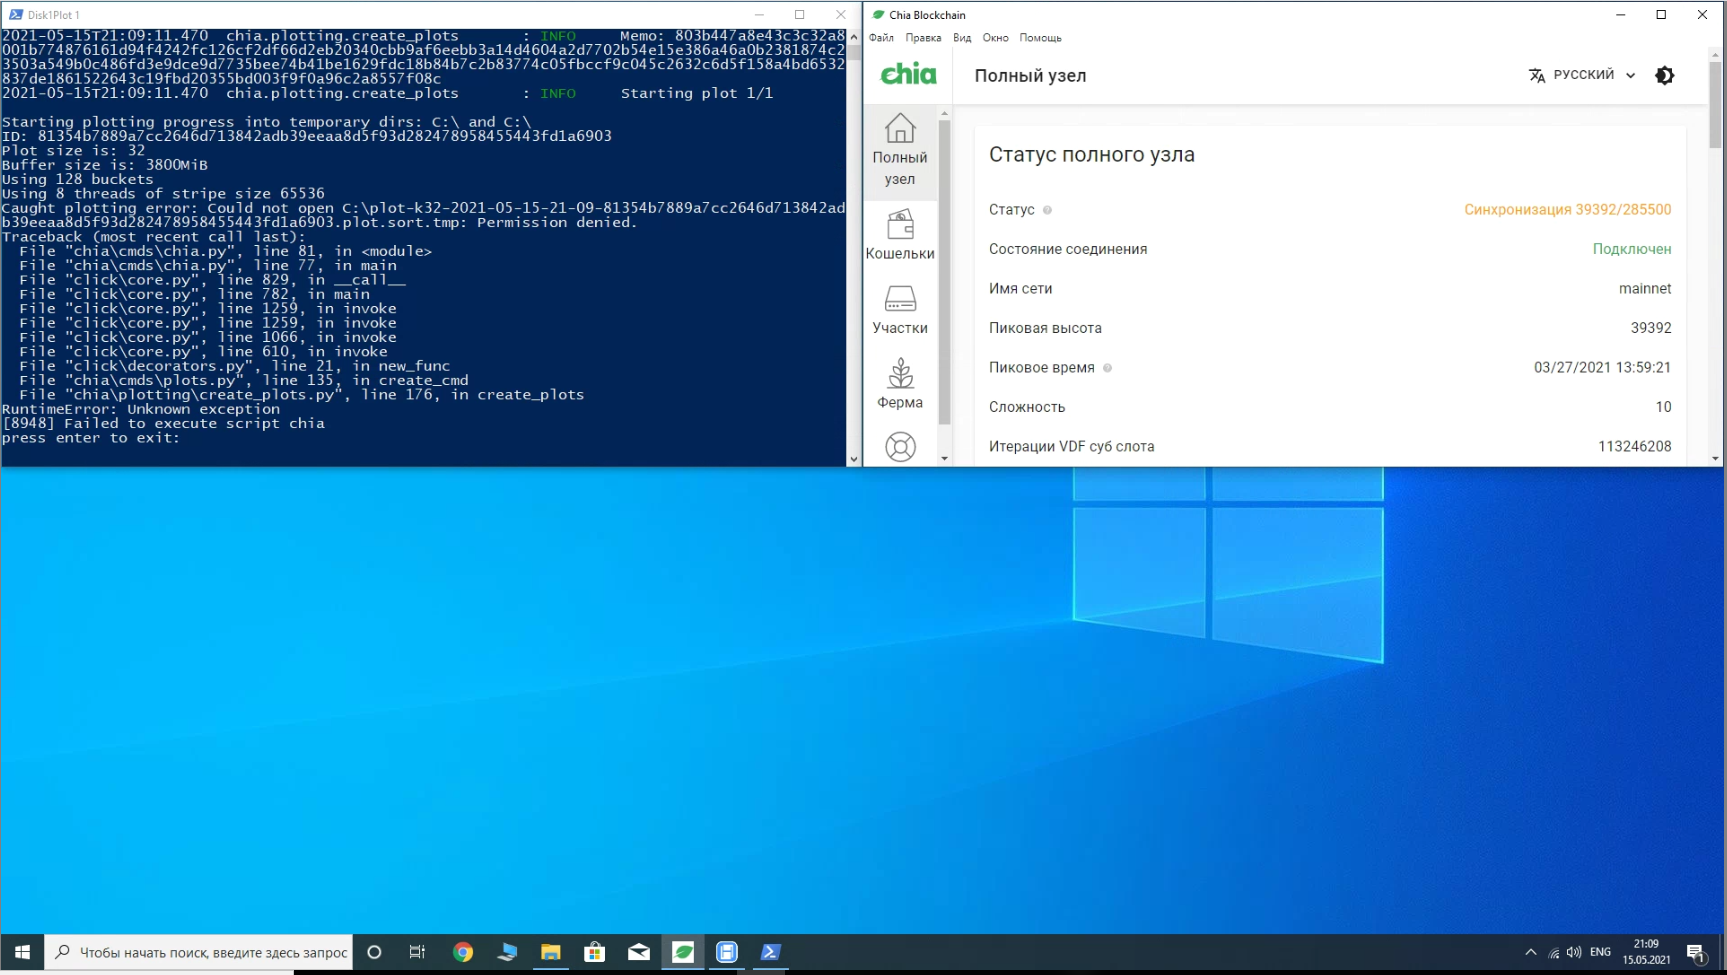
Task: Click the Статус полного узла heading
Action: [x=1092, y=155]
